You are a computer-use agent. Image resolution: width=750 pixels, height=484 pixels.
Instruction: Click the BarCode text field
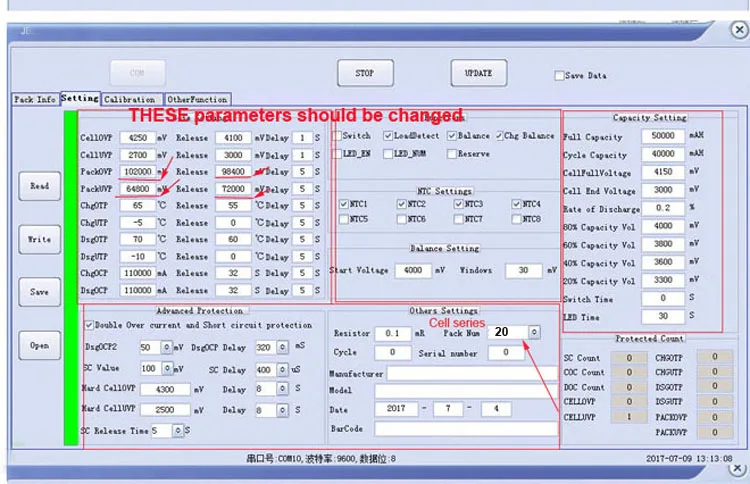pos(466,429)
